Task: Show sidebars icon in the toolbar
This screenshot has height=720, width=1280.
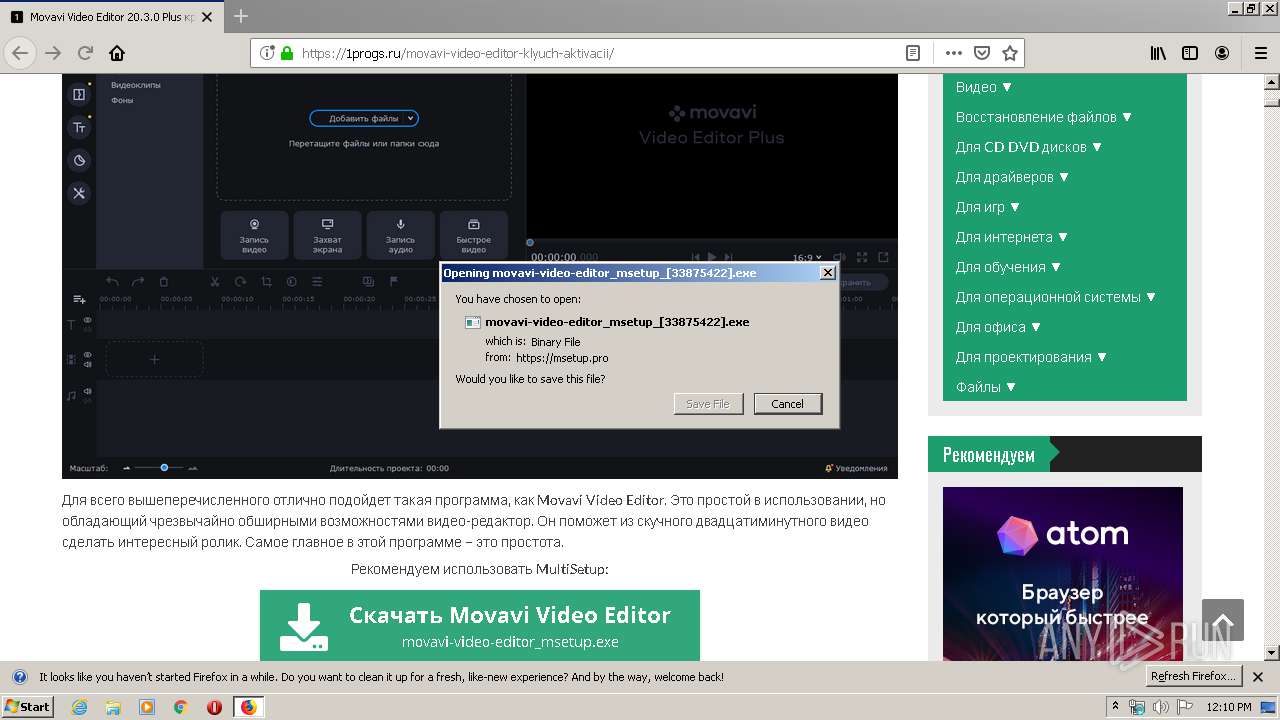Action: pyautogui.click(x=1190, y=53)
